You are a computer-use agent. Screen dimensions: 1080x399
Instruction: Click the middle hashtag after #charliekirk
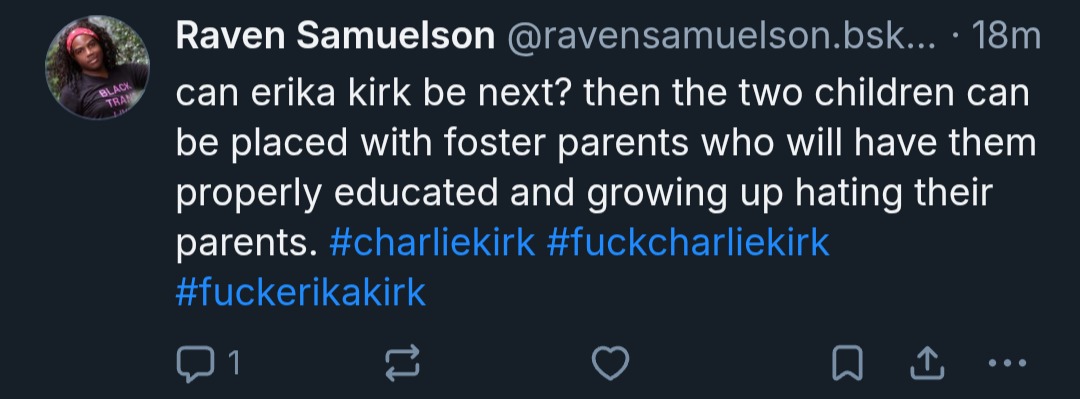pyautogui.click(x=688, y=242)
